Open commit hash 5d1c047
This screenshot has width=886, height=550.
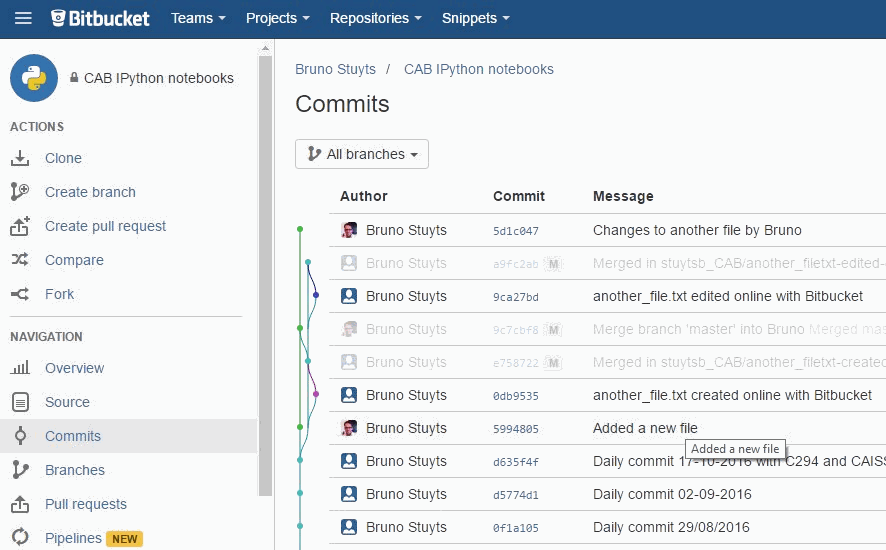(515, 231)
